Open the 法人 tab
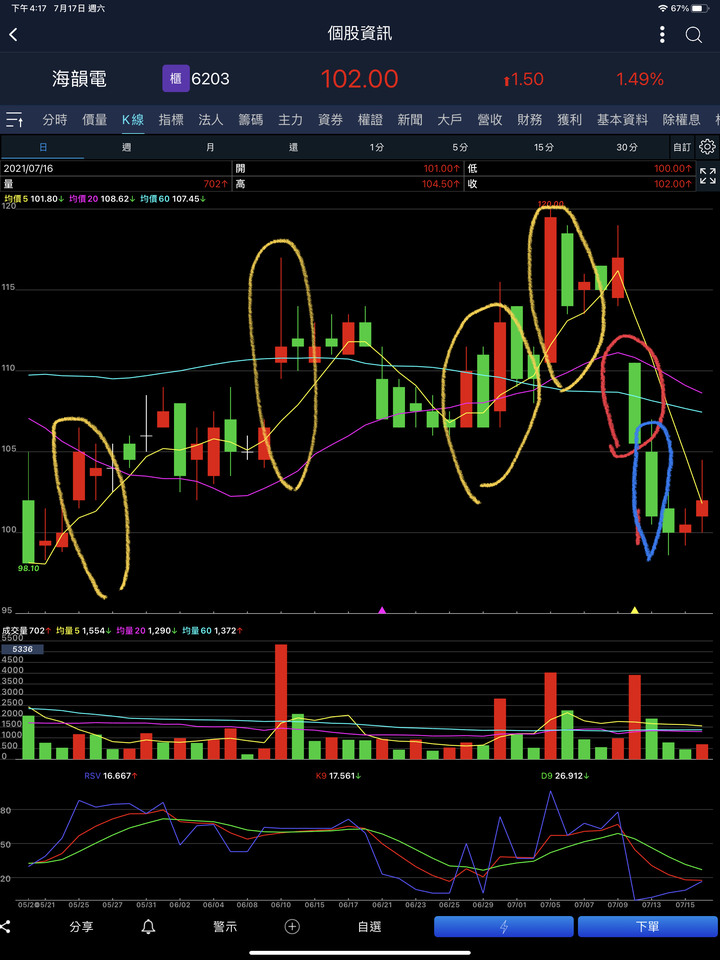Screen dimensions: 720x960 211,119
